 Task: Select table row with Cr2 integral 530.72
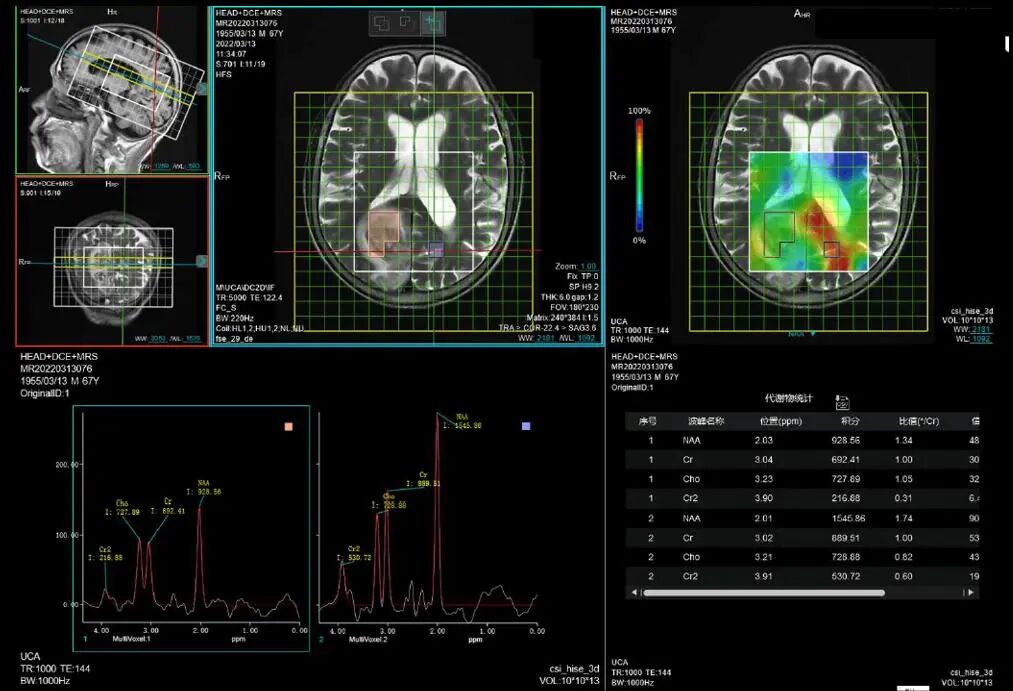pos(802,576)
